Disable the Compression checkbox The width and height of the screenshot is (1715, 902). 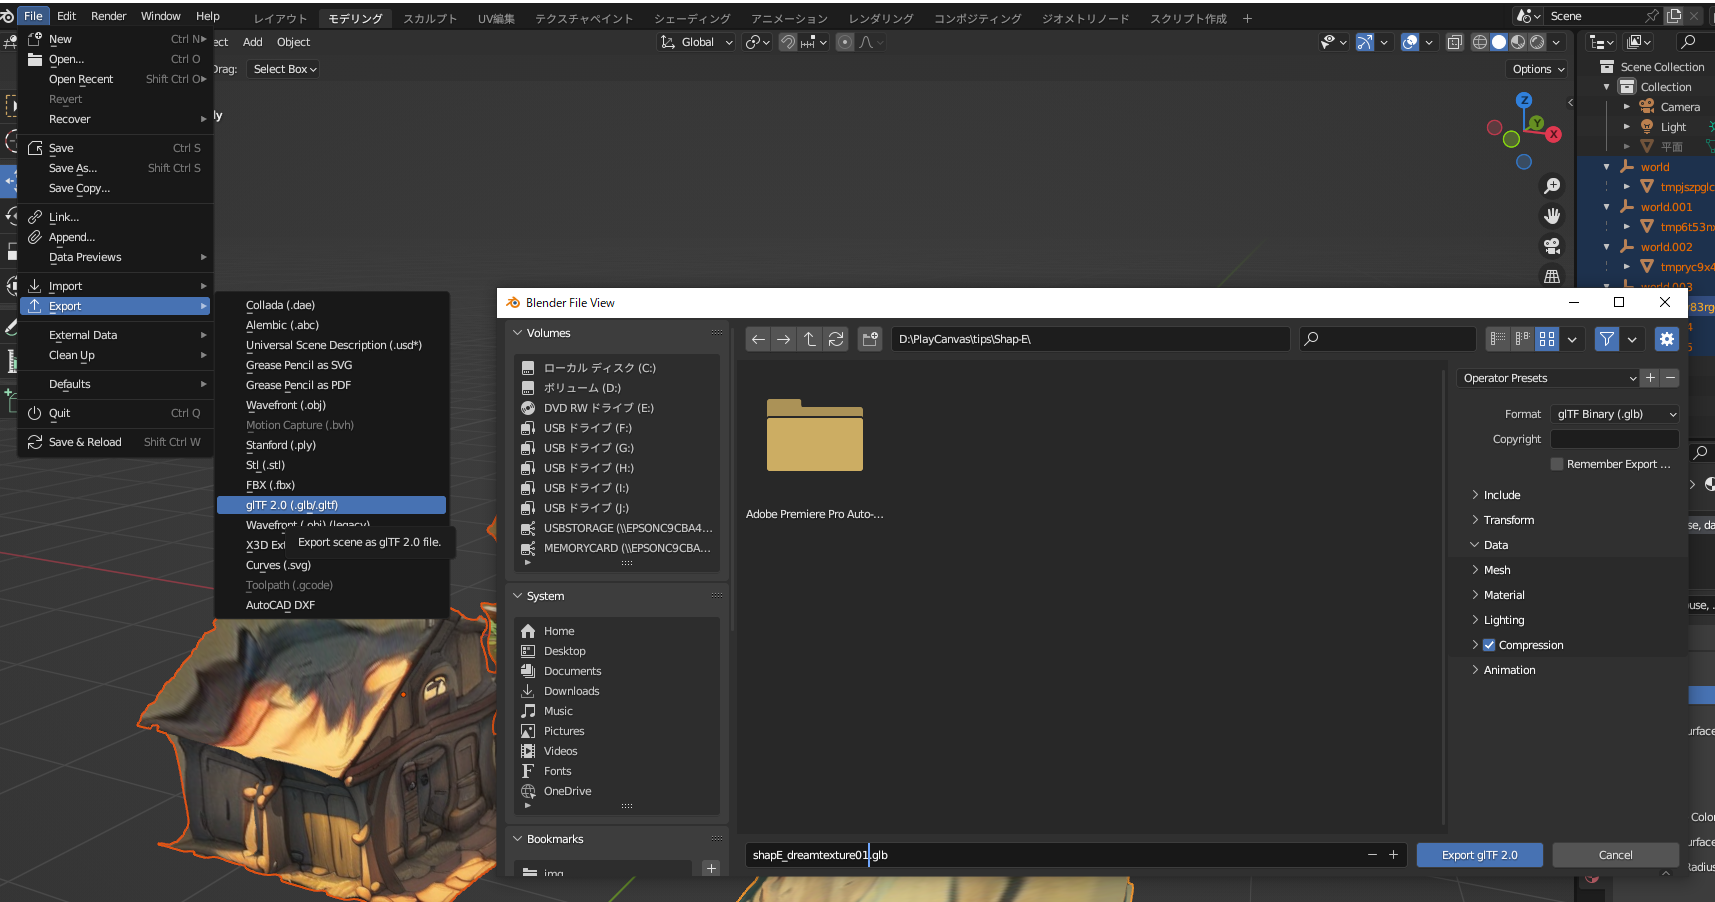tap(1489, 645)
